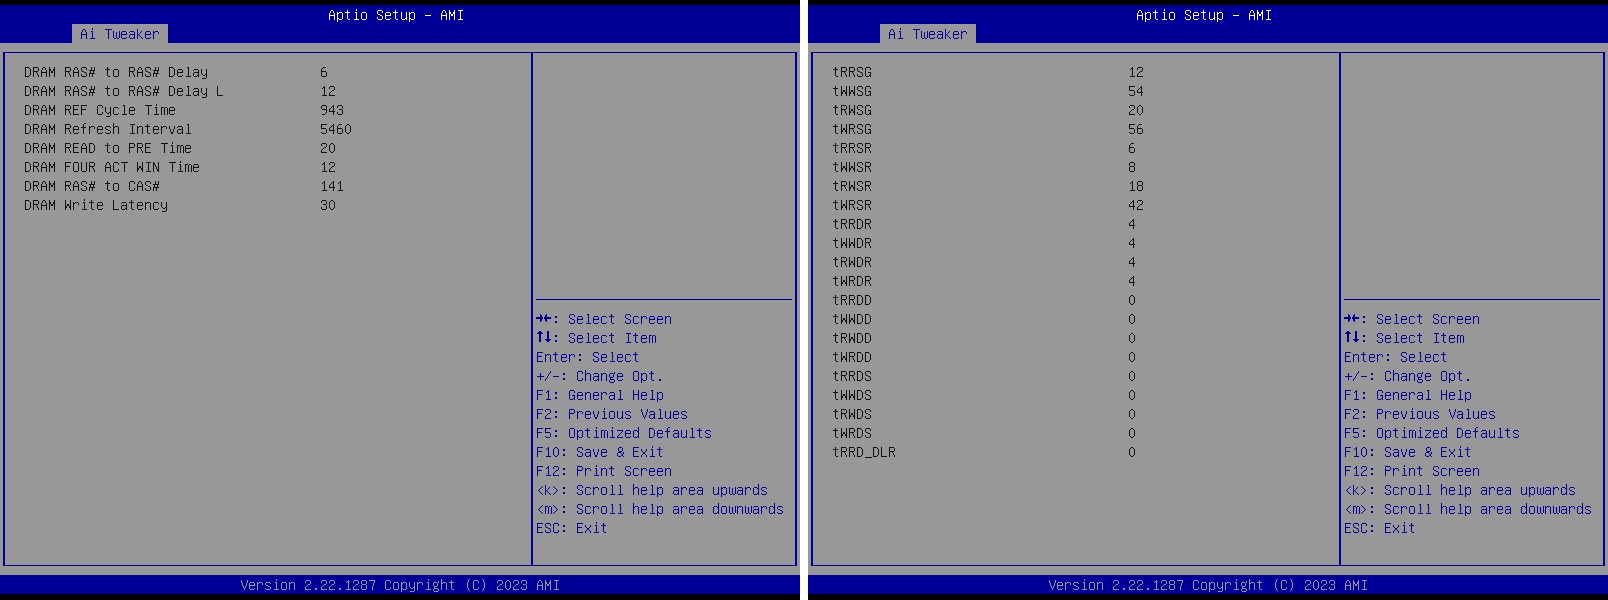Select the tRRSG timing row
The image size is (1608, 600).
pyautogui.click(x=988, y=72)
